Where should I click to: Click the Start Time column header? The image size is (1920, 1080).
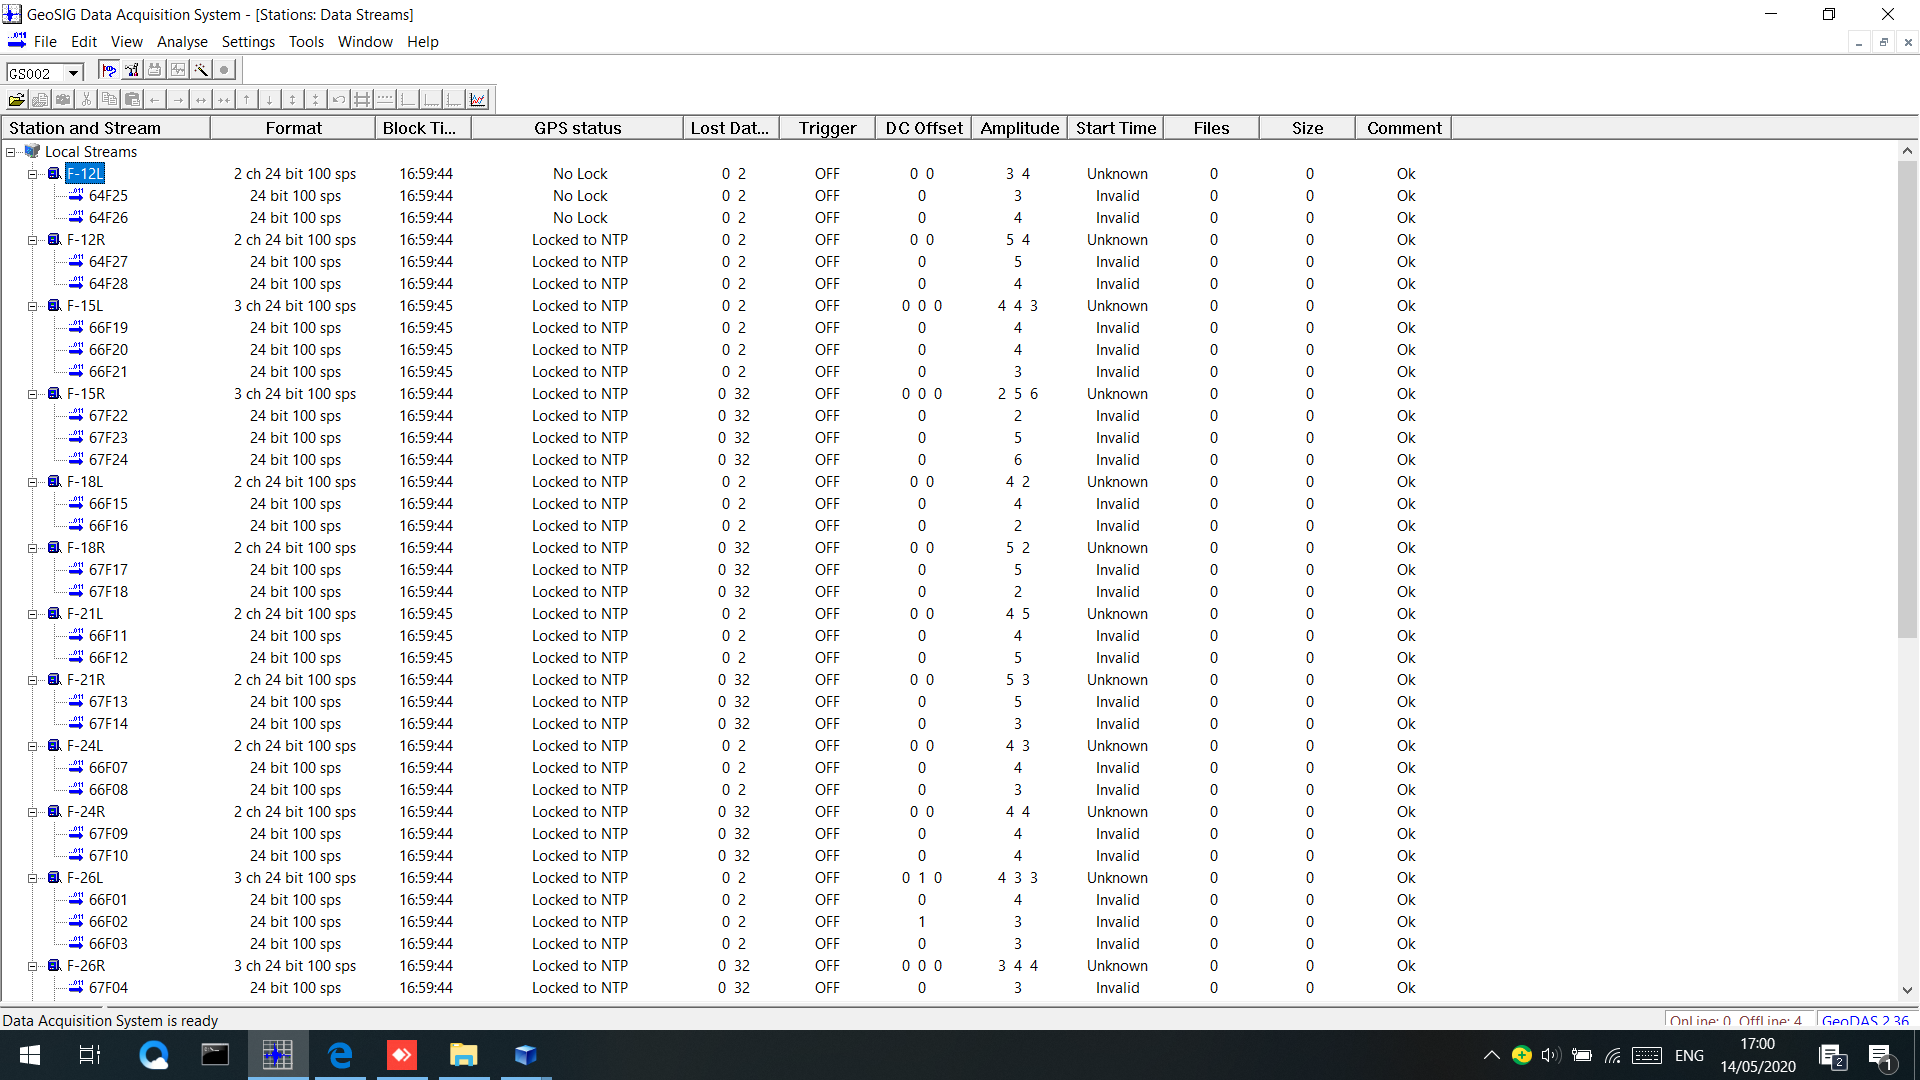[x=1115, y=128]
